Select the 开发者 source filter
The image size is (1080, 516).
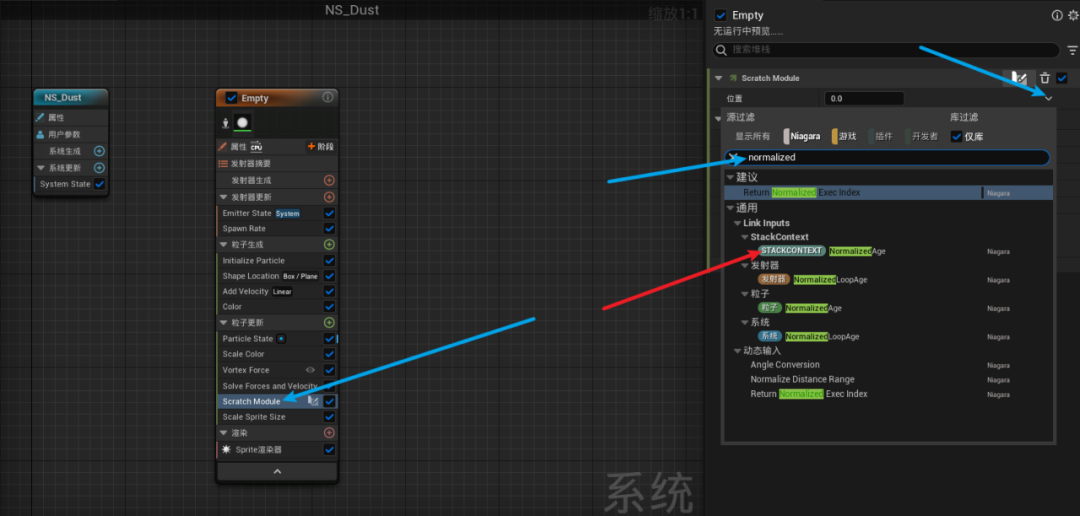[x=922, y=136]
